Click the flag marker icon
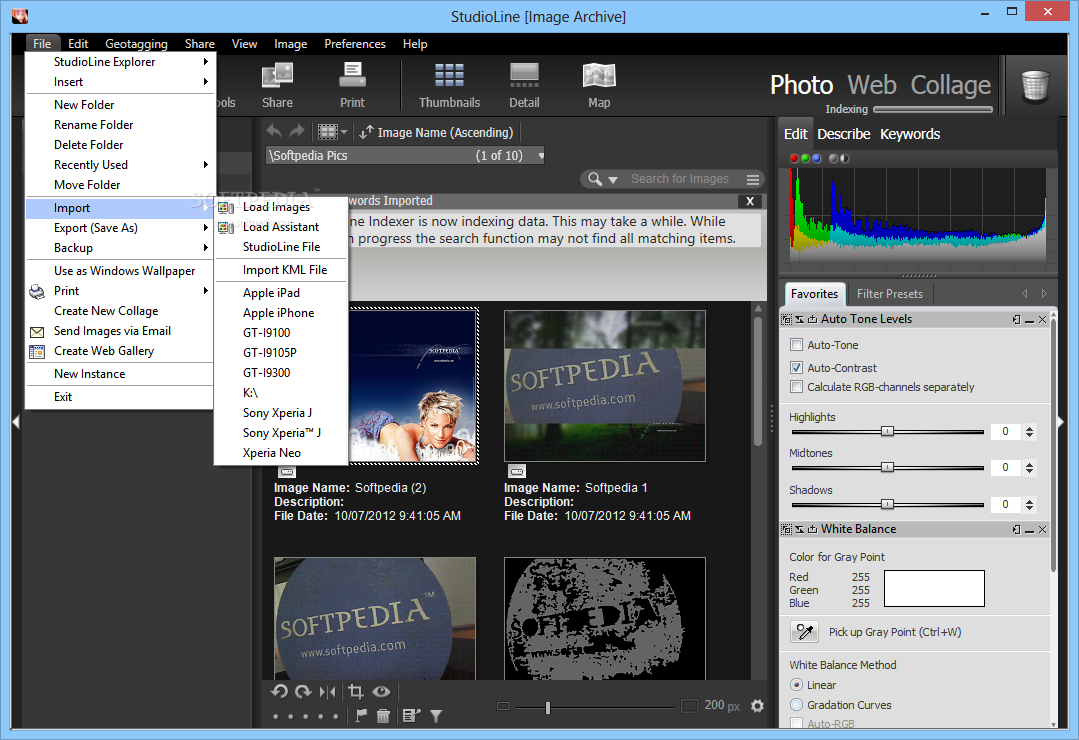Screen dimensions: 1079x740 (361, 716)
